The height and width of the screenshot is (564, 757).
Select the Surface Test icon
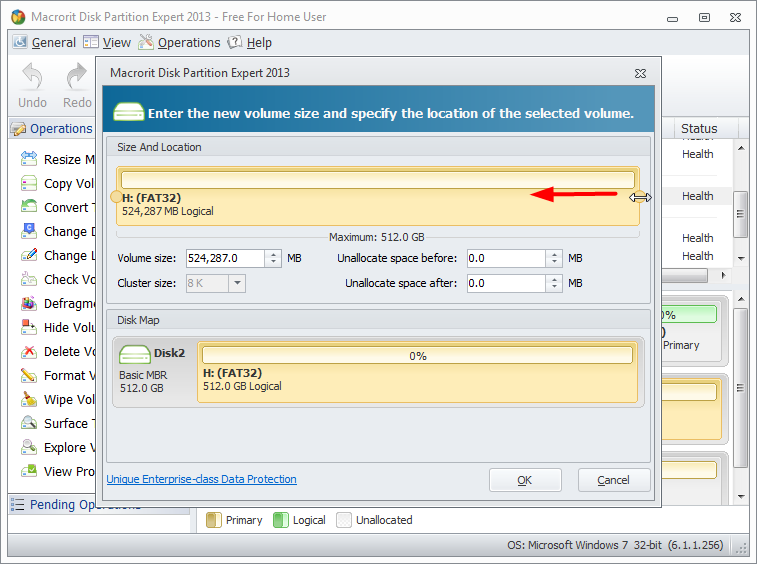pos(29,423)
